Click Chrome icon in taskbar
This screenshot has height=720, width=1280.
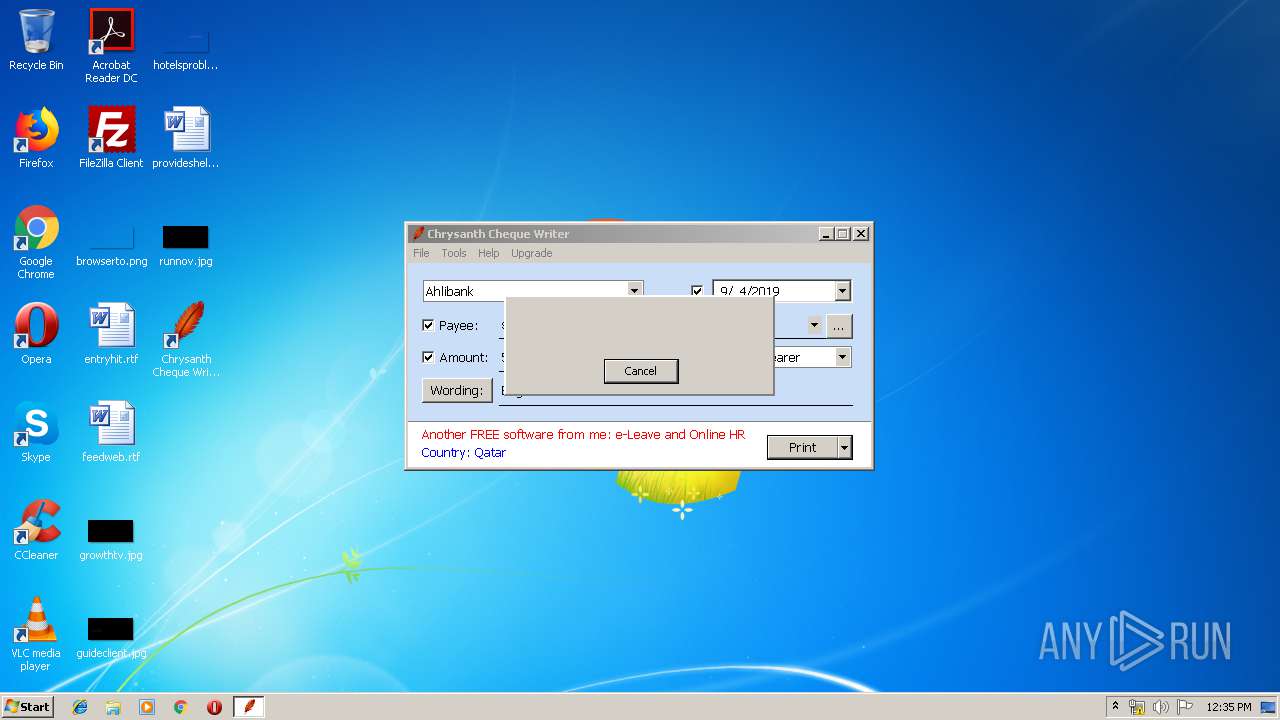(x=181, y=707)
